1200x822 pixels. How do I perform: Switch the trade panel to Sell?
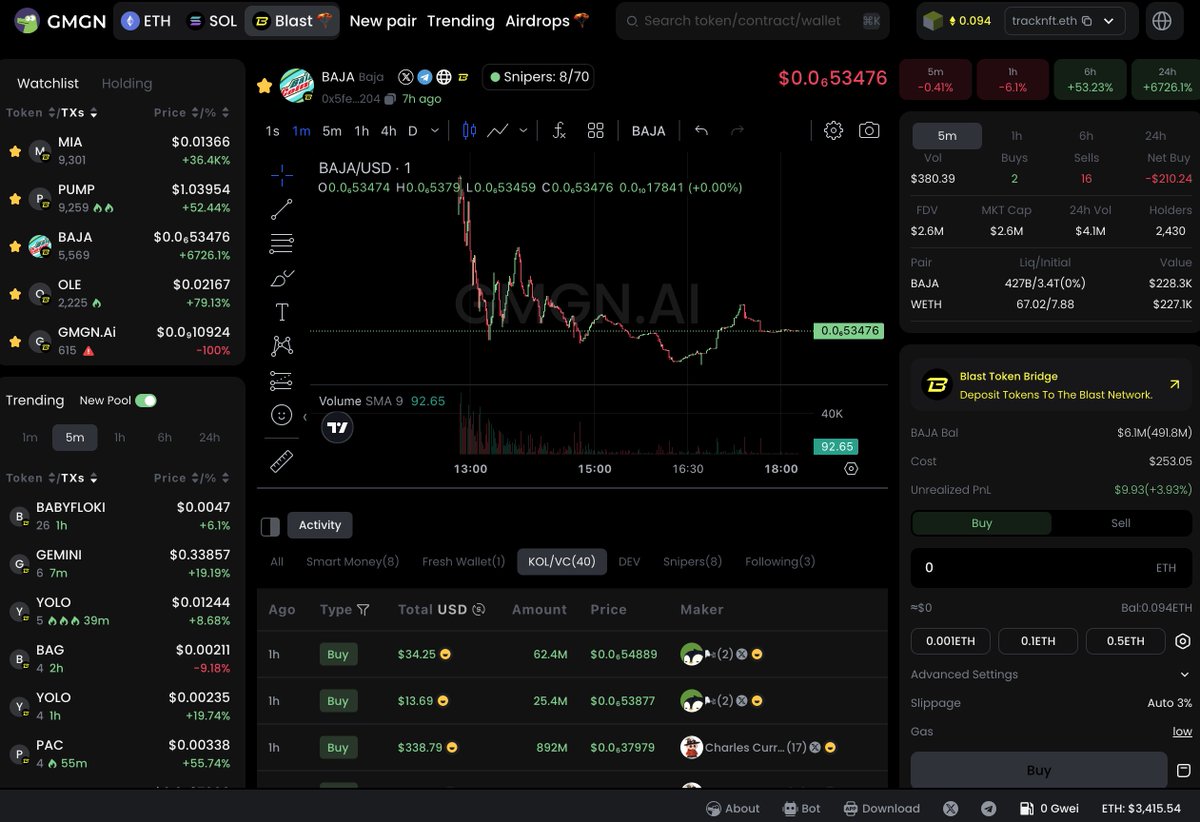[x=1121, y=523]
